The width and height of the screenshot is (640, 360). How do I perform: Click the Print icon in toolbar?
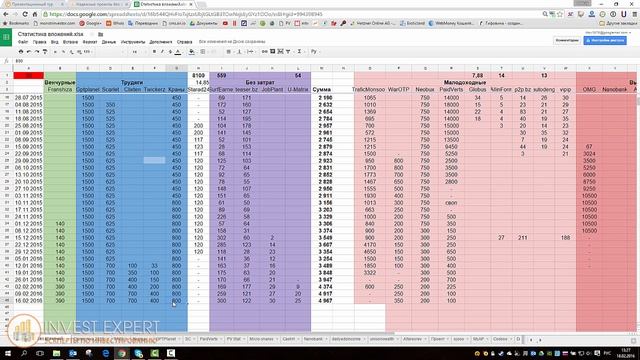(21, 51)
